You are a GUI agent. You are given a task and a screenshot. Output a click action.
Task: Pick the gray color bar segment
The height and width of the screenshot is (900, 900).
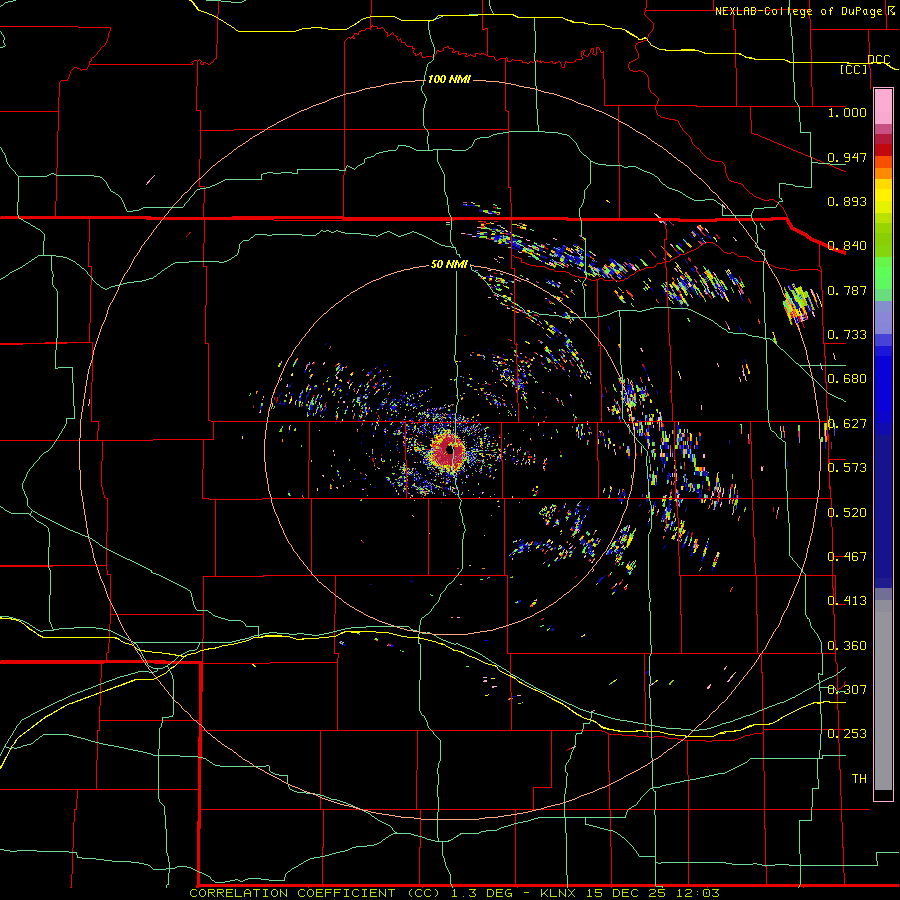point(883,695)
